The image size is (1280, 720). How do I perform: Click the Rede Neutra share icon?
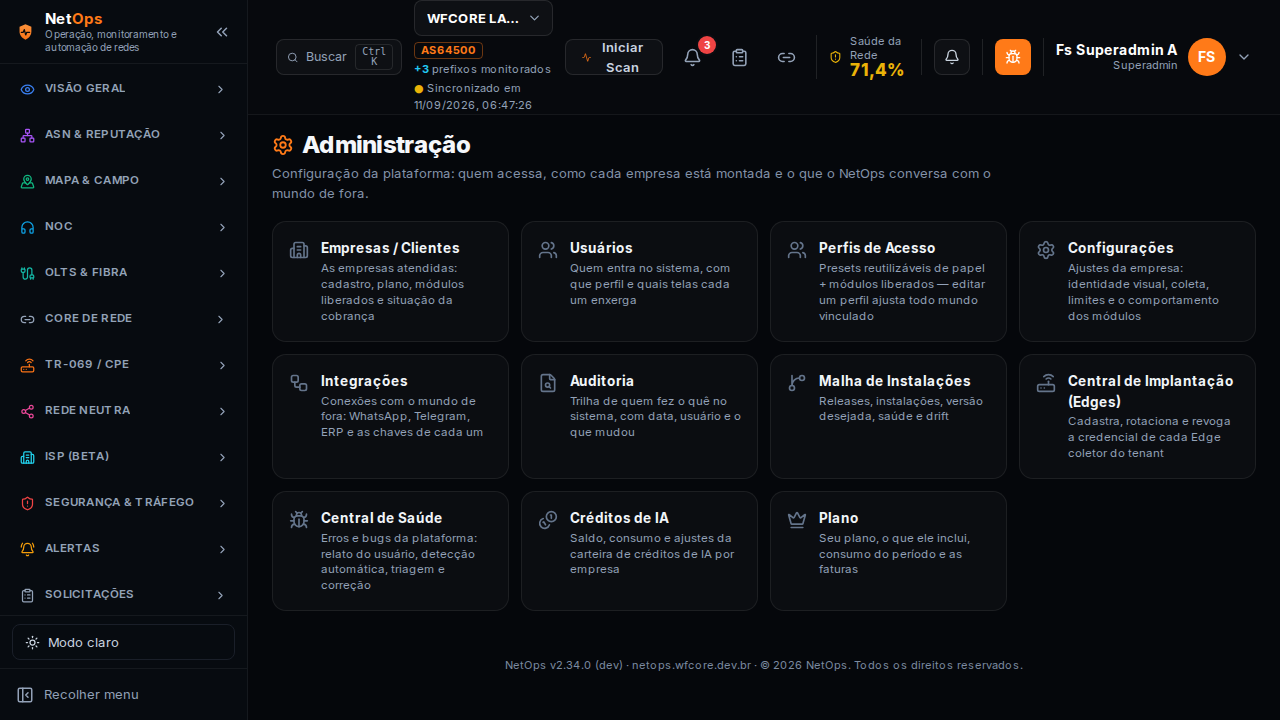point(27,411)
